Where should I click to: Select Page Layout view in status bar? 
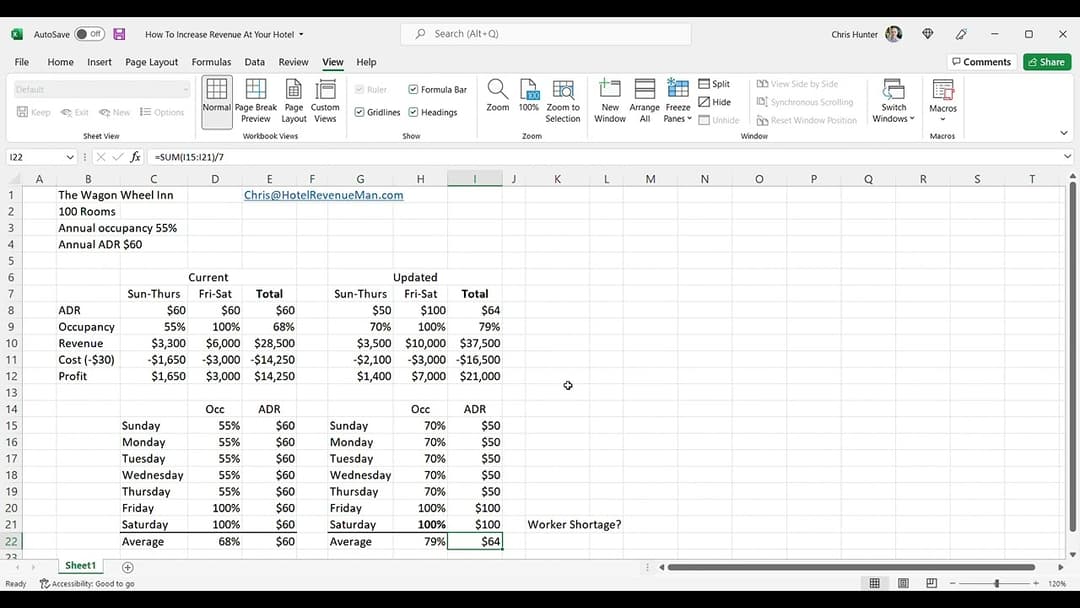(x=903, y=583)
